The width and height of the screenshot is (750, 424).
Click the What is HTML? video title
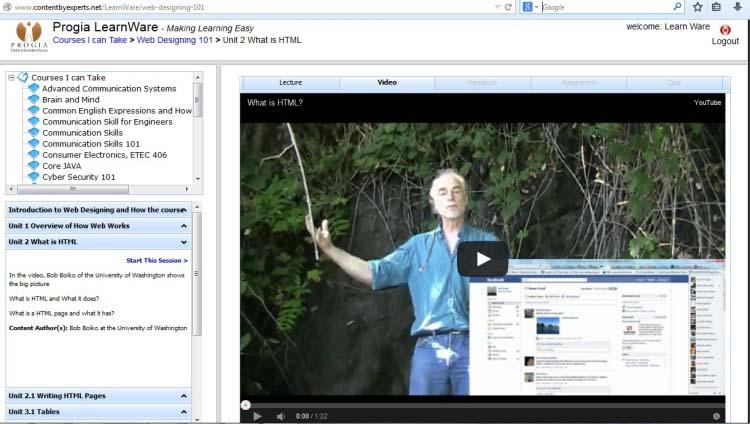(x=275, y=102)
